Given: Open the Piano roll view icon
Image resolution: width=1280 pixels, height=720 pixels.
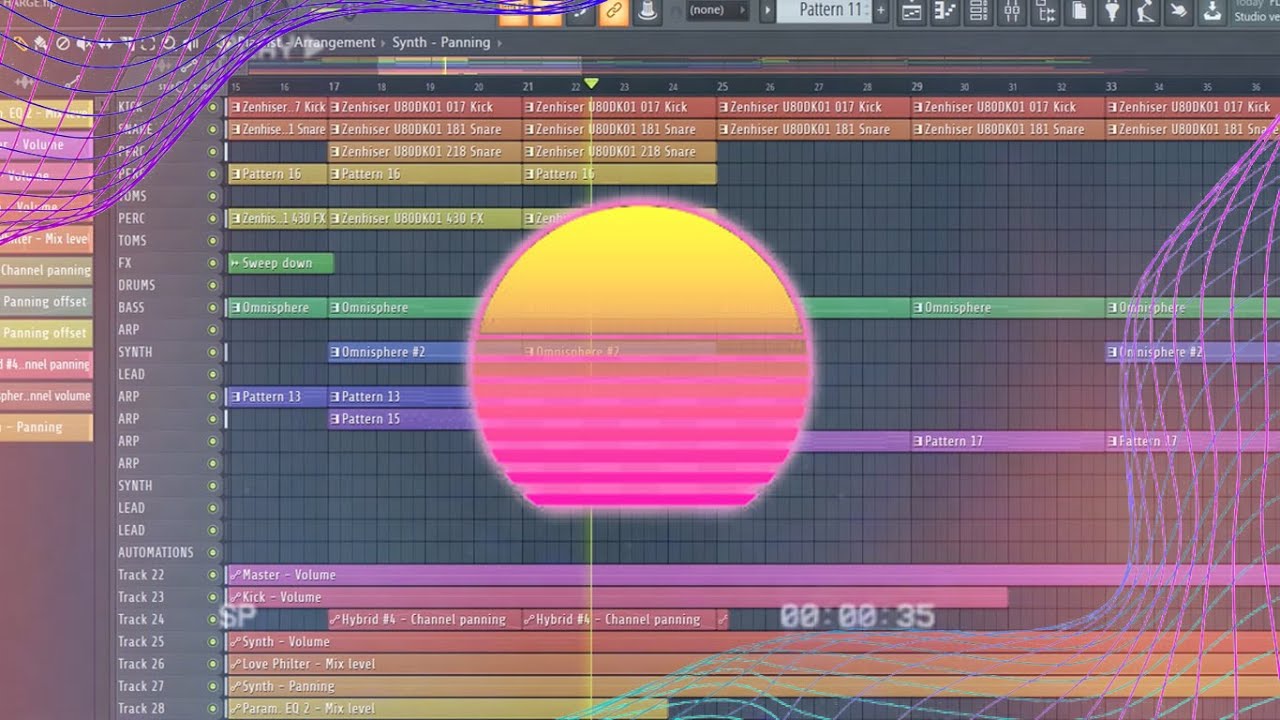Looking at the screenshot, I should tap(944, 11).
